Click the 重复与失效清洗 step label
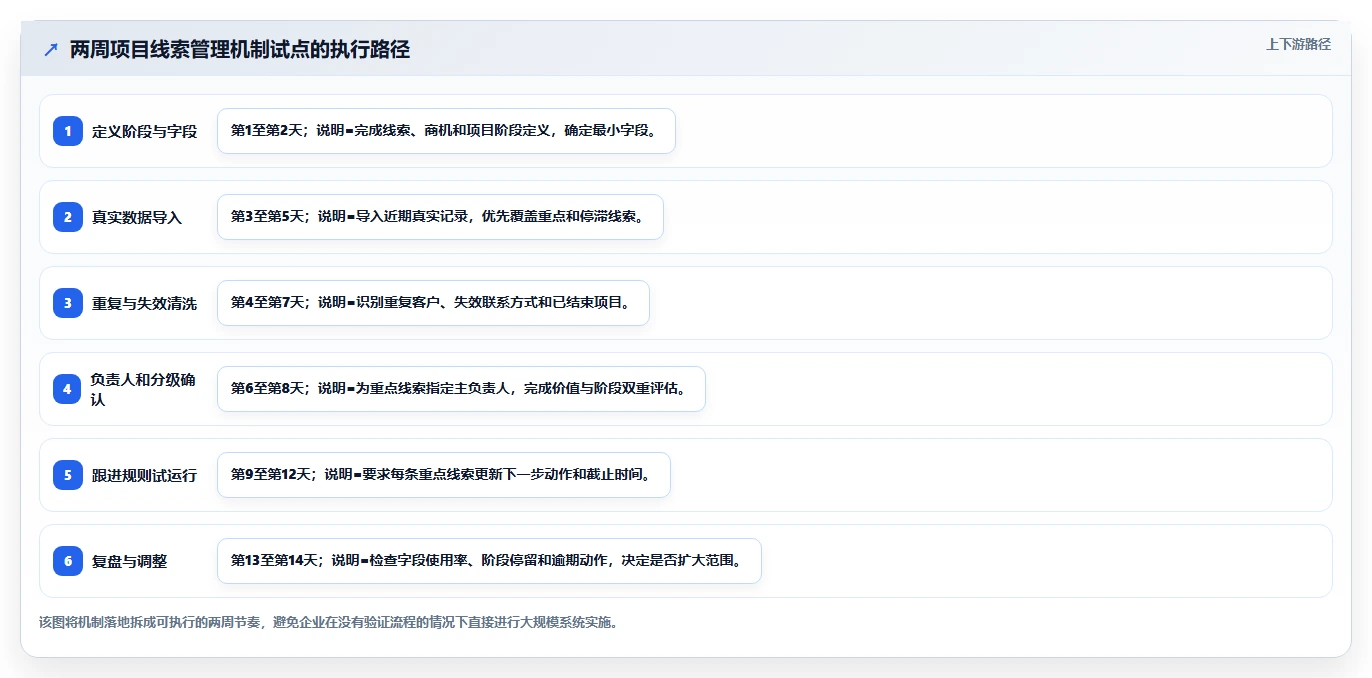 click(144, 303)
